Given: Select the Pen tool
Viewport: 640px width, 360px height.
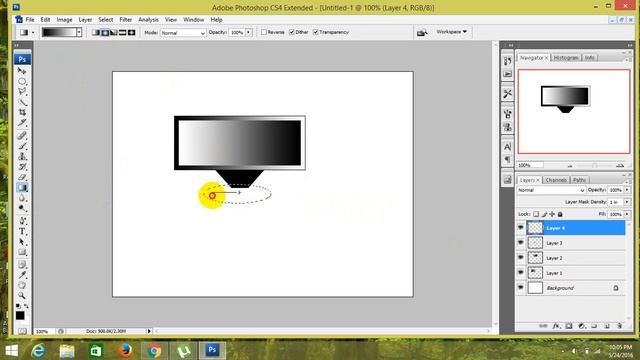Looking at the screenshot, I should click(22, 221).
